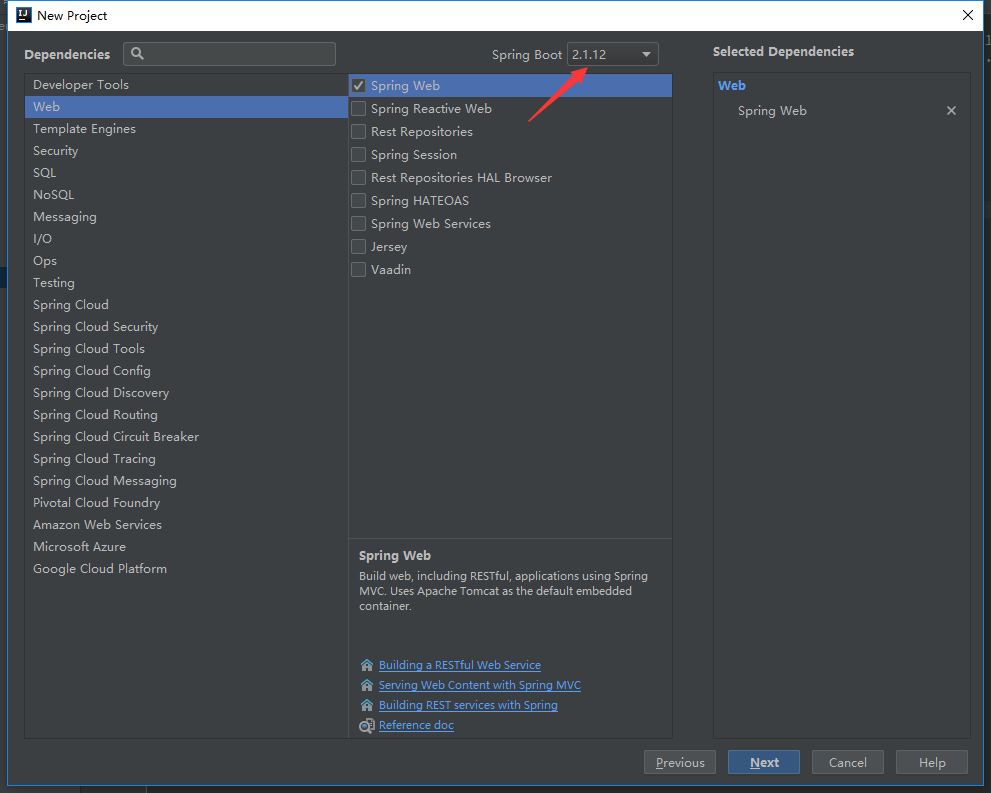991x793 pixels.
Task: Cancel the New Project wizard
Action: 848,762
